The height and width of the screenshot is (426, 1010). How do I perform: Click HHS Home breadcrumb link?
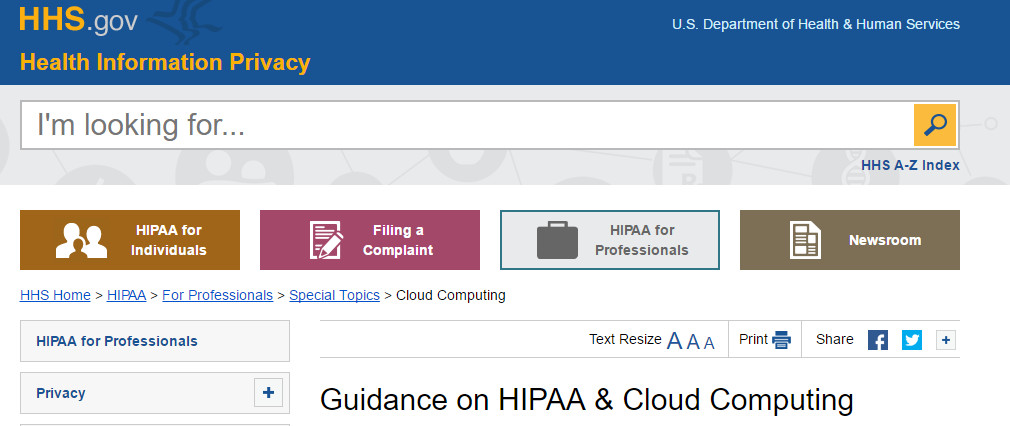pos(55,295)
